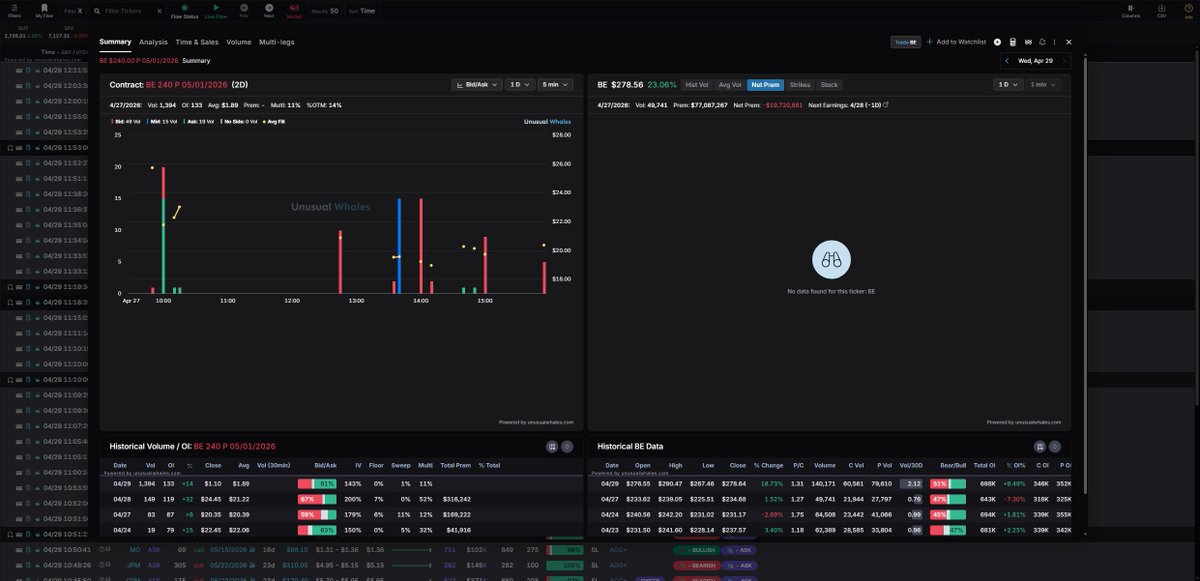Open the binoculars icon in modal header
The height and width of the screenshot is (581, 1200).
[x=1027, y=42]
